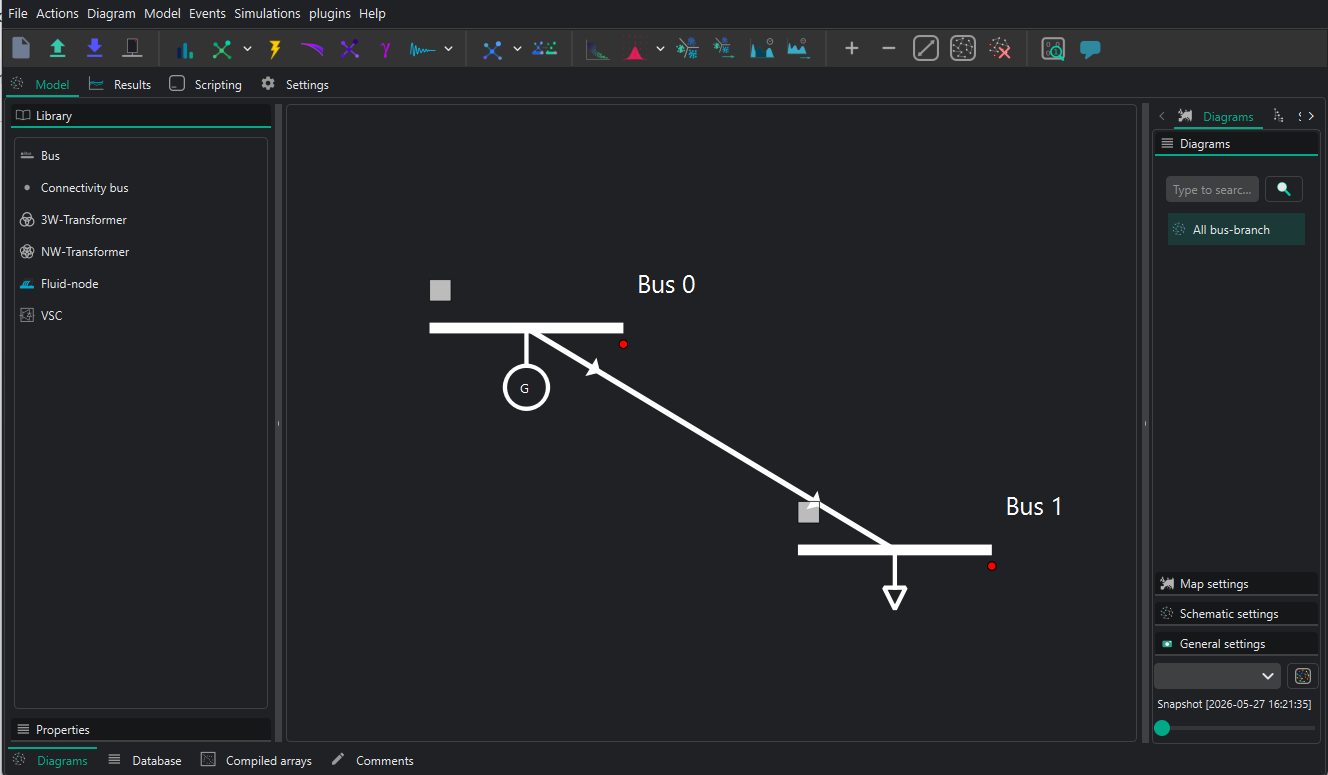
Task: Click the generator G symbol on Bus 0
Action: point(526,387)
